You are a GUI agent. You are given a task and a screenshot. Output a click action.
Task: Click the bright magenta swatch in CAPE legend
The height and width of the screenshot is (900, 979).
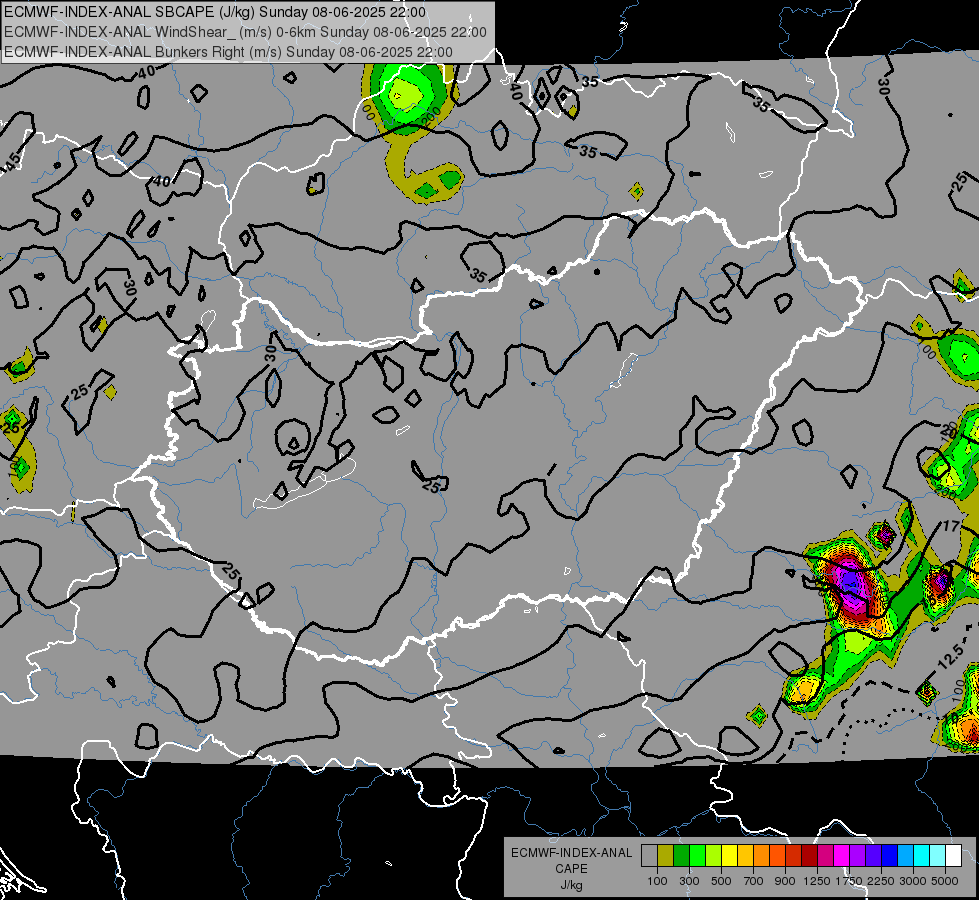tap(842, 855)
